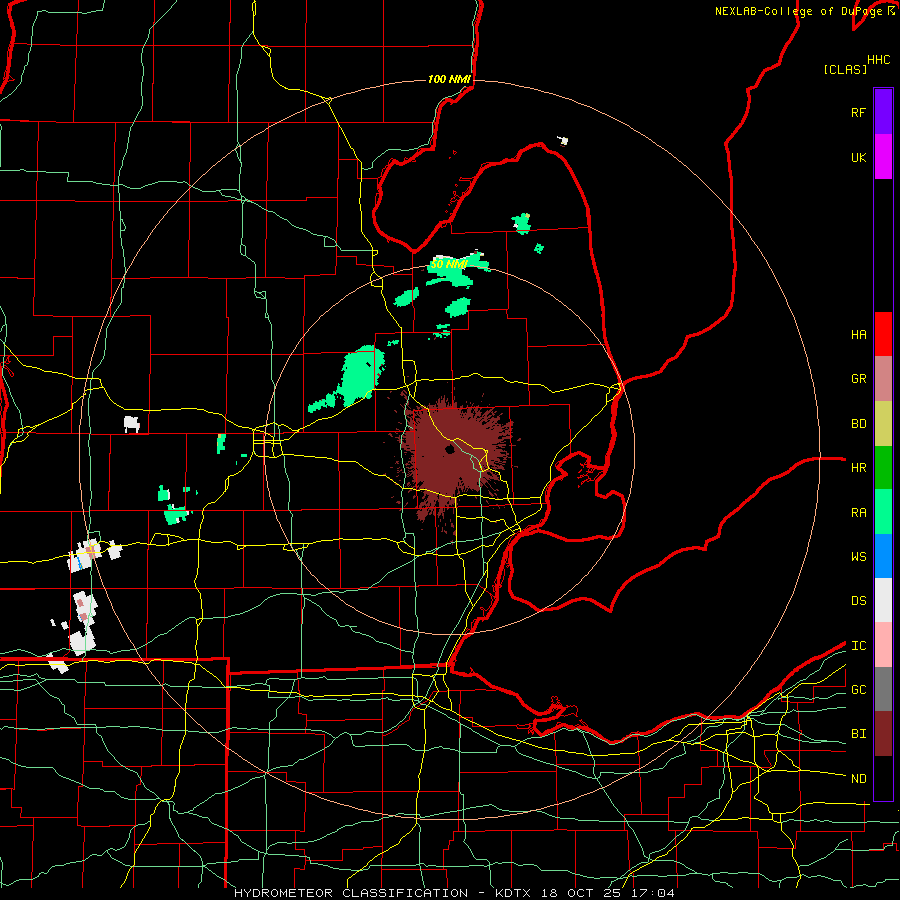Click the white DS legend swatch
Image resolution: width=900 pixels, height=900 pixels.
883,600
